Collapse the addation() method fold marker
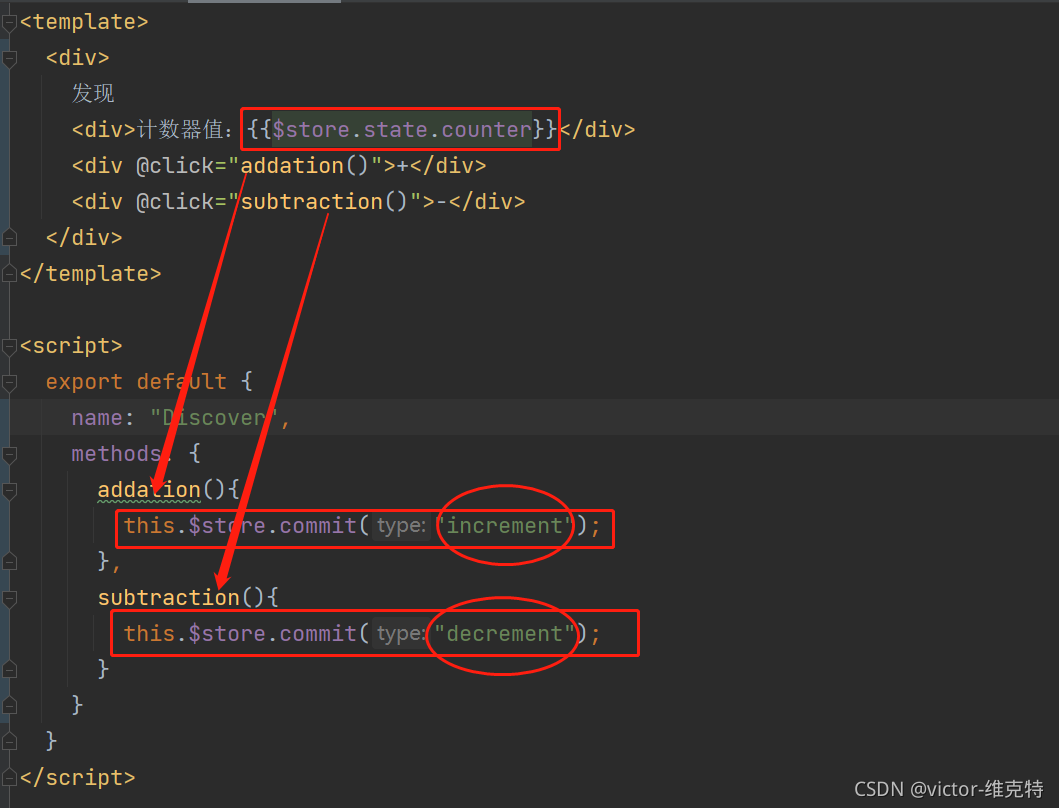1059x808 pixels. click(9, 490)
